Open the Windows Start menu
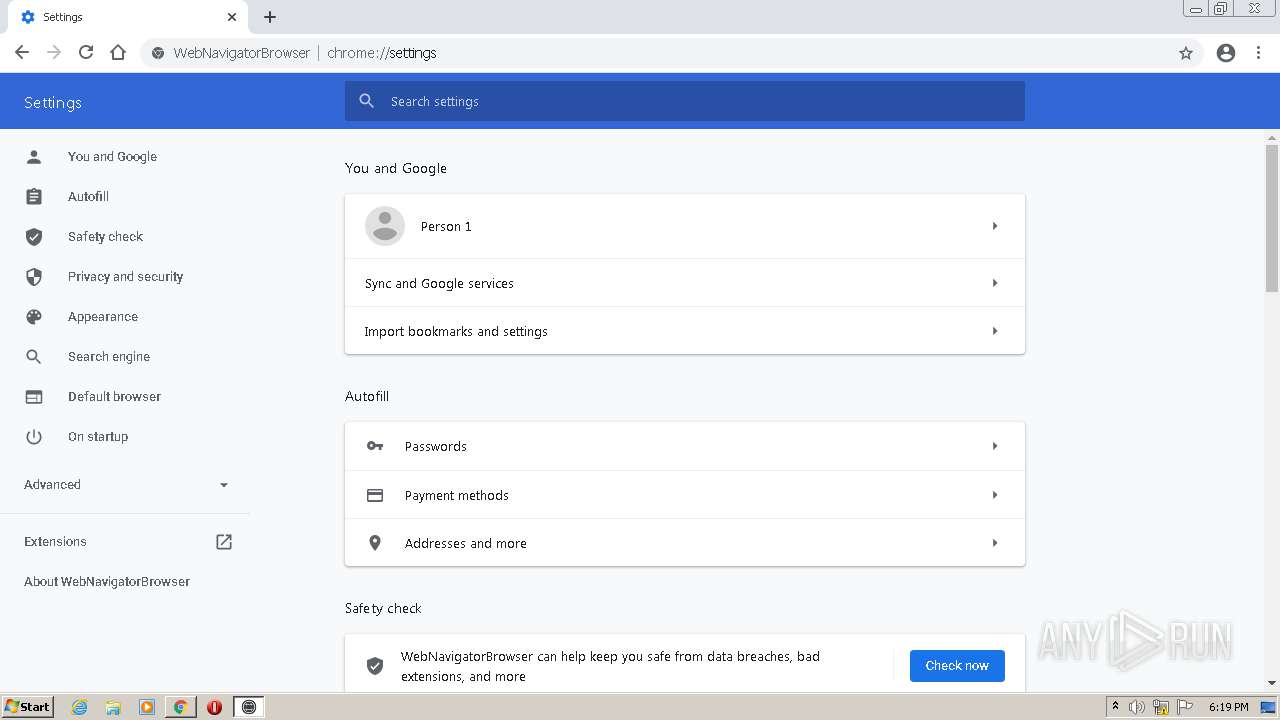The height and width of the screenshot is (720, 1280). 27,707
